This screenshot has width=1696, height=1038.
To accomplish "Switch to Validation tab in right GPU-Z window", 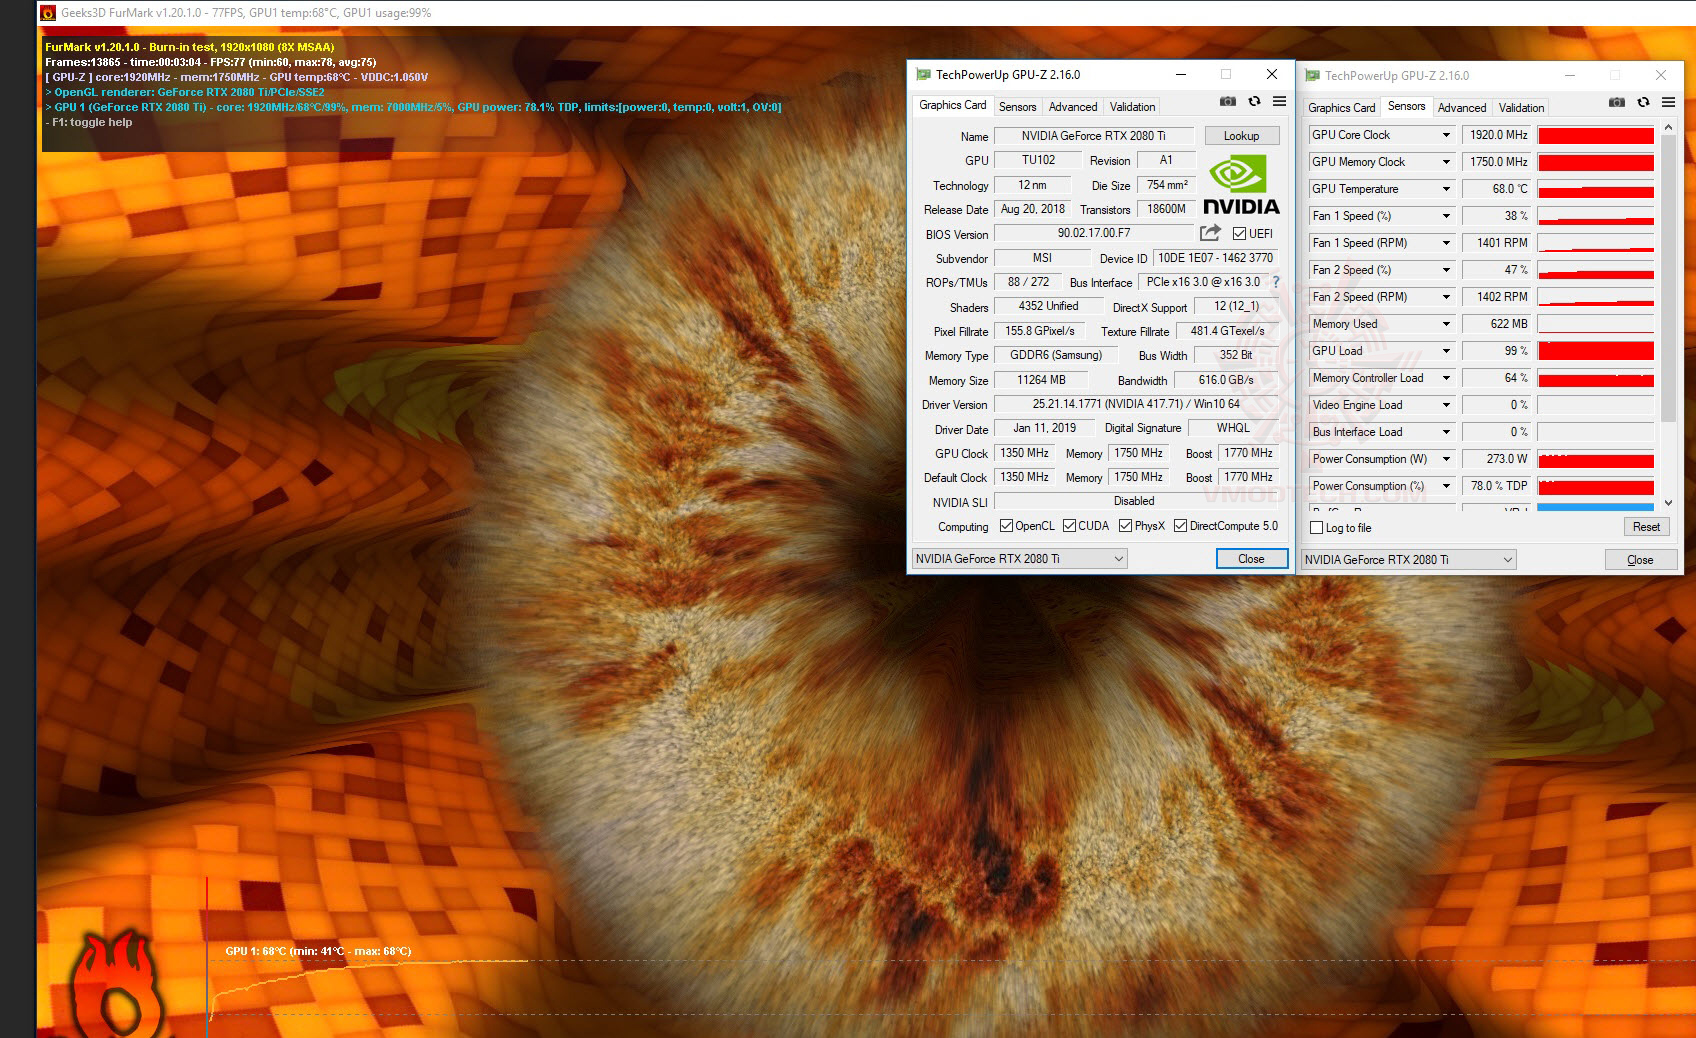I will point(1521,108).
